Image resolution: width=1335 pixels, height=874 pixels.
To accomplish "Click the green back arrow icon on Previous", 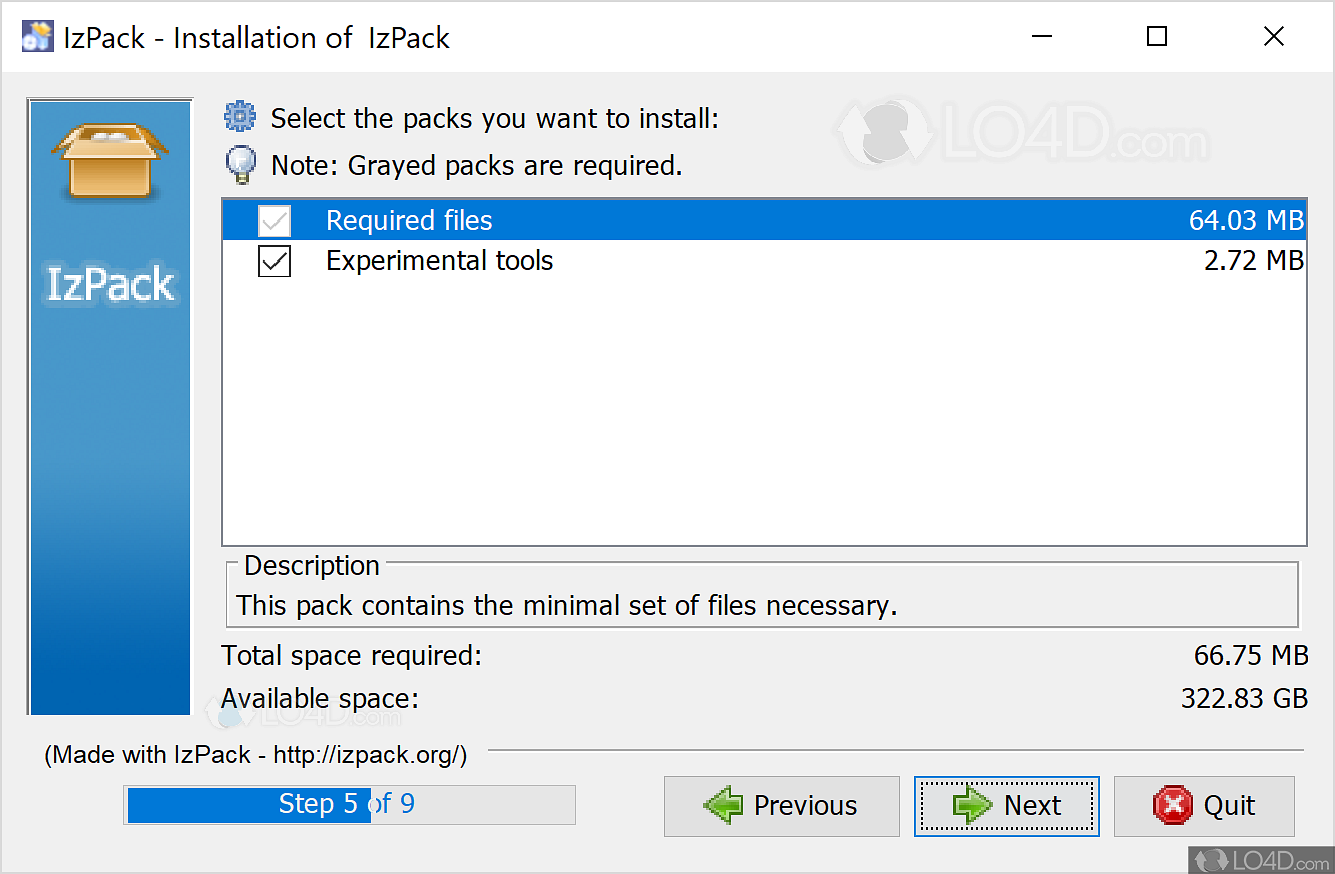I will (x=723, y=805).
